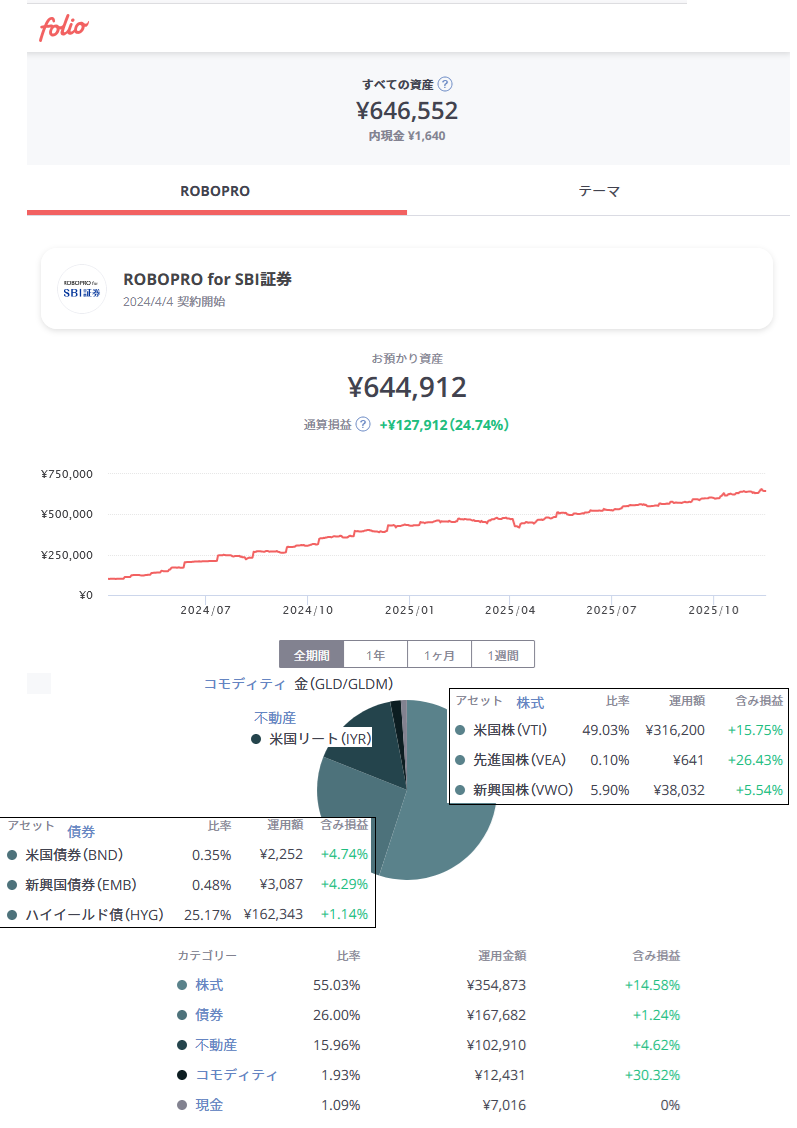Click 2024/4/4 契約開始 text
This screenshot has width=797, height=1128.
pyautogui.click(x=174, y=302)
